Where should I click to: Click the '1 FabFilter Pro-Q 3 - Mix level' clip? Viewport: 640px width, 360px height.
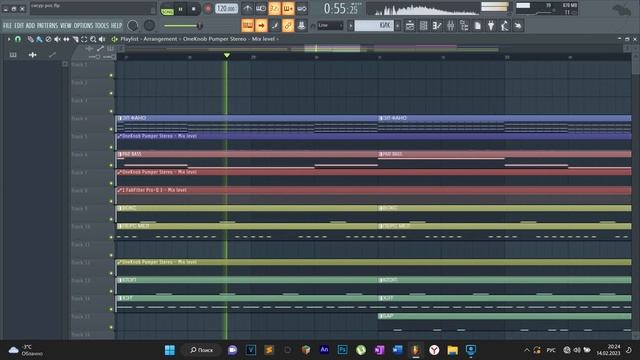374,190
